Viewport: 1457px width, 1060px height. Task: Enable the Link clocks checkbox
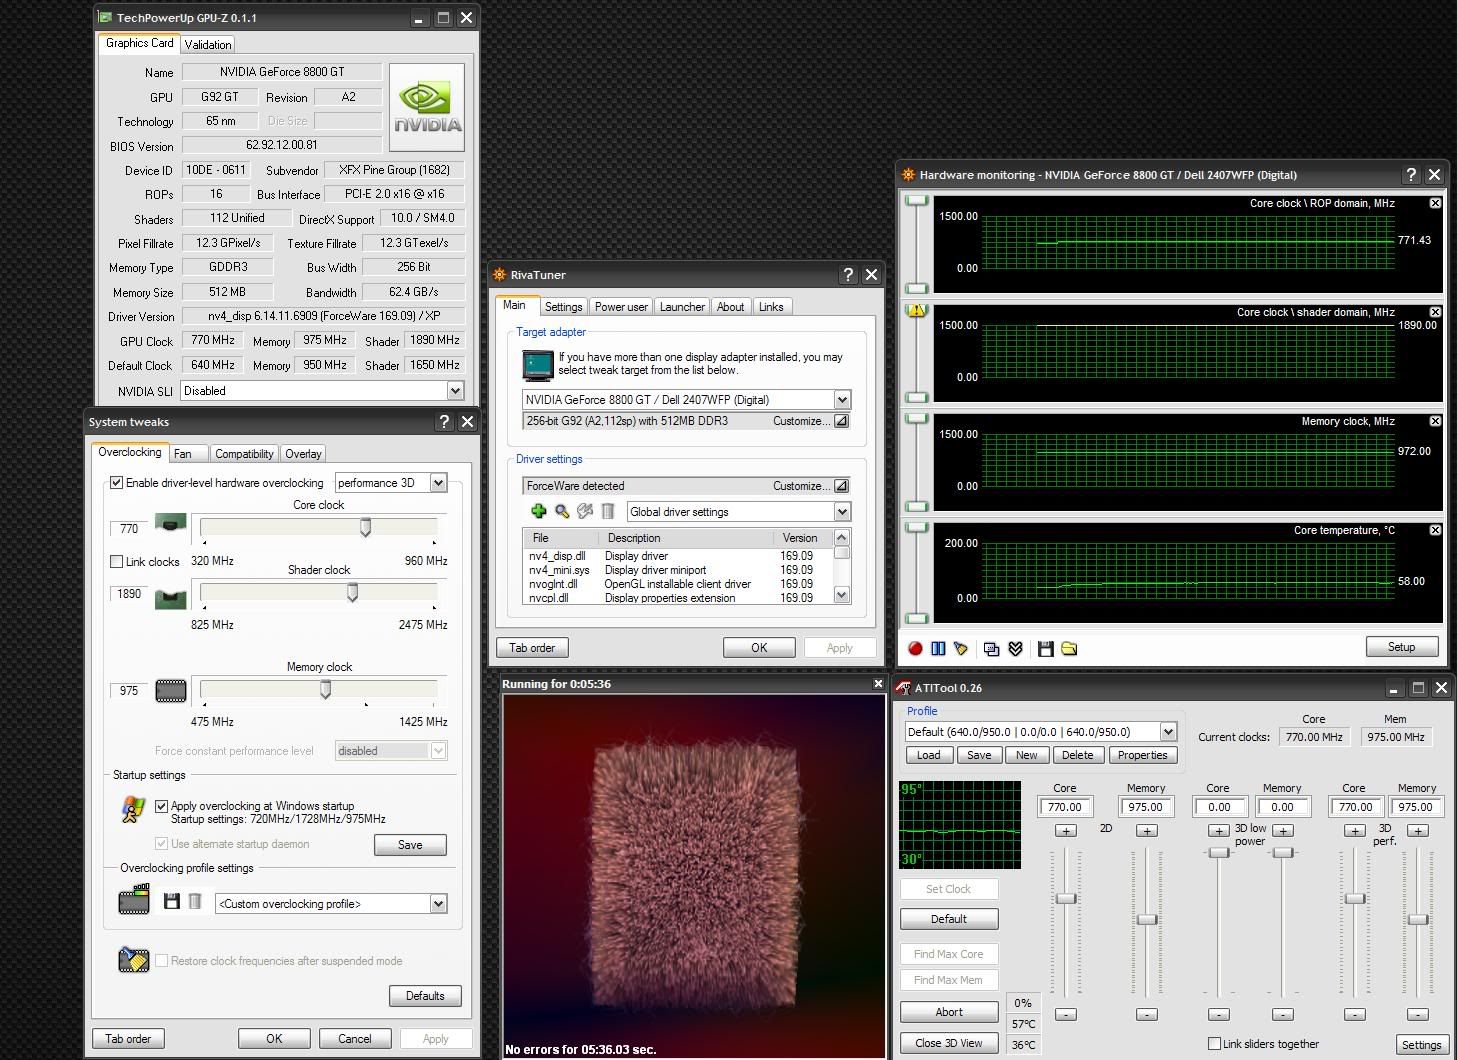117,562
